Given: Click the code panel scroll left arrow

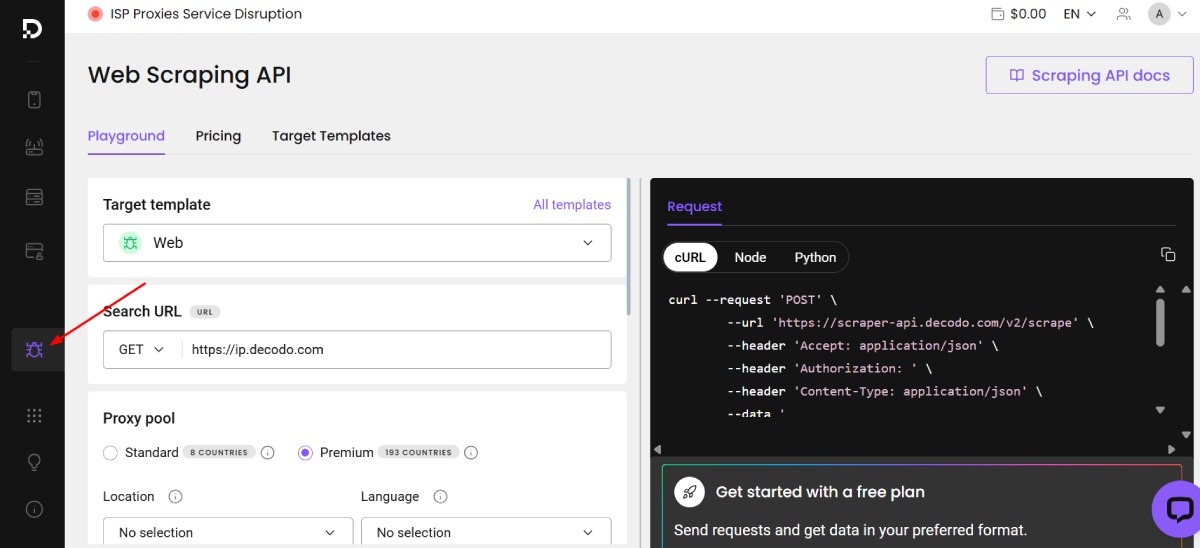Looking at the screenshot, I should 656,450.
